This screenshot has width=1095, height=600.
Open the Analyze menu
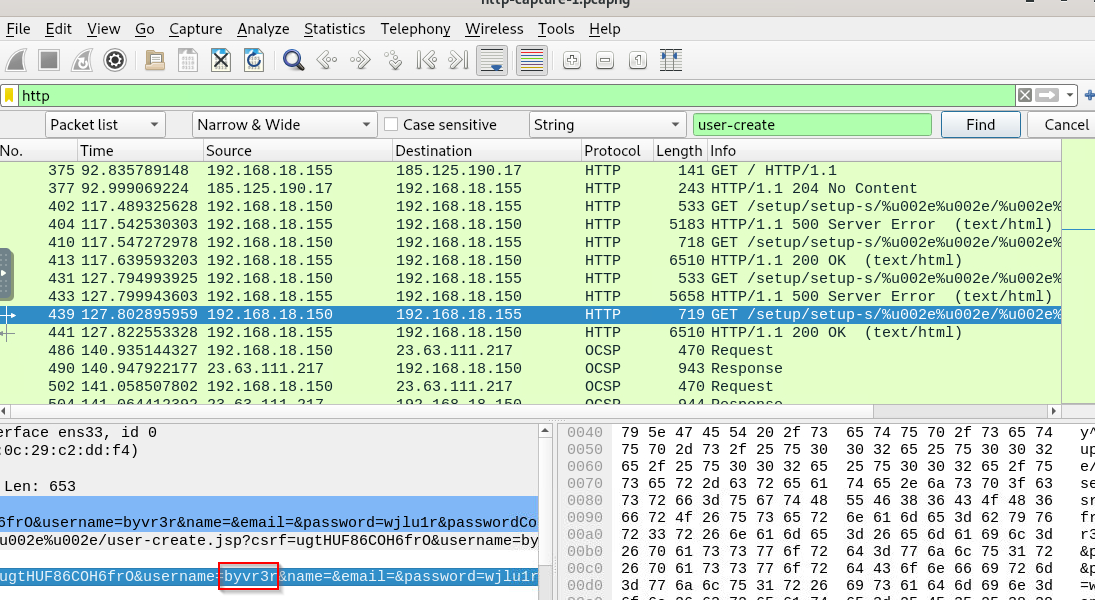[x=263, y=29]
